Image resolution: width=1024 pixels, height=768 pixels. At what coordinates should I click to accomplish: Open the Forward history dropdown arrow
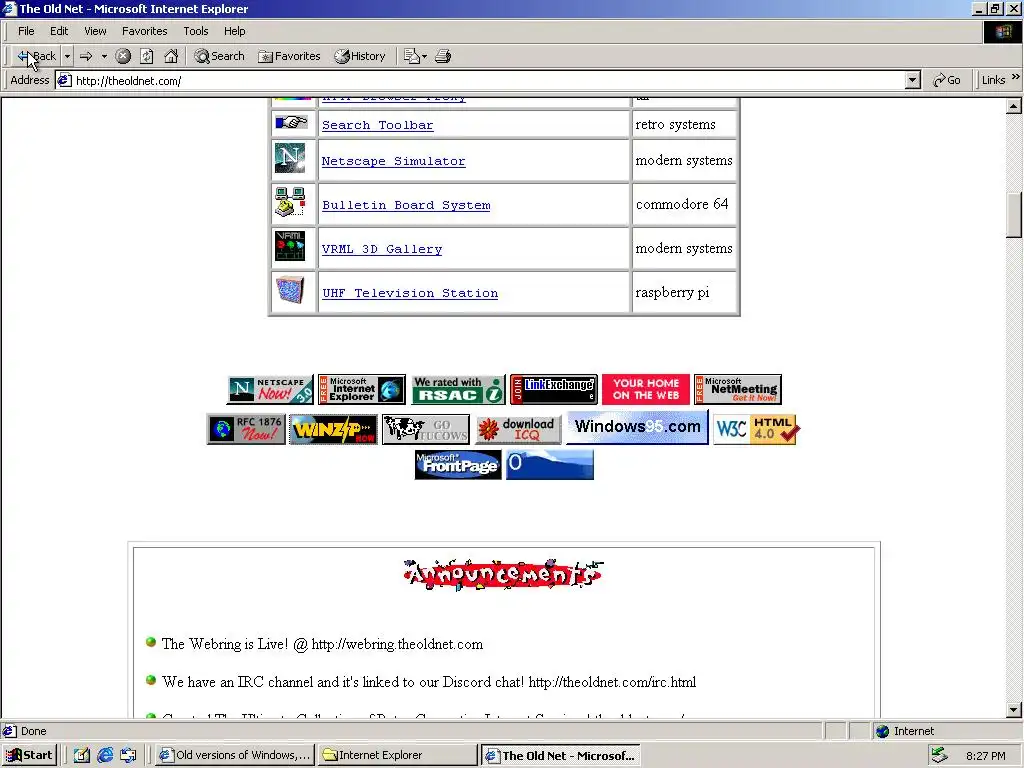coord(104,56)
